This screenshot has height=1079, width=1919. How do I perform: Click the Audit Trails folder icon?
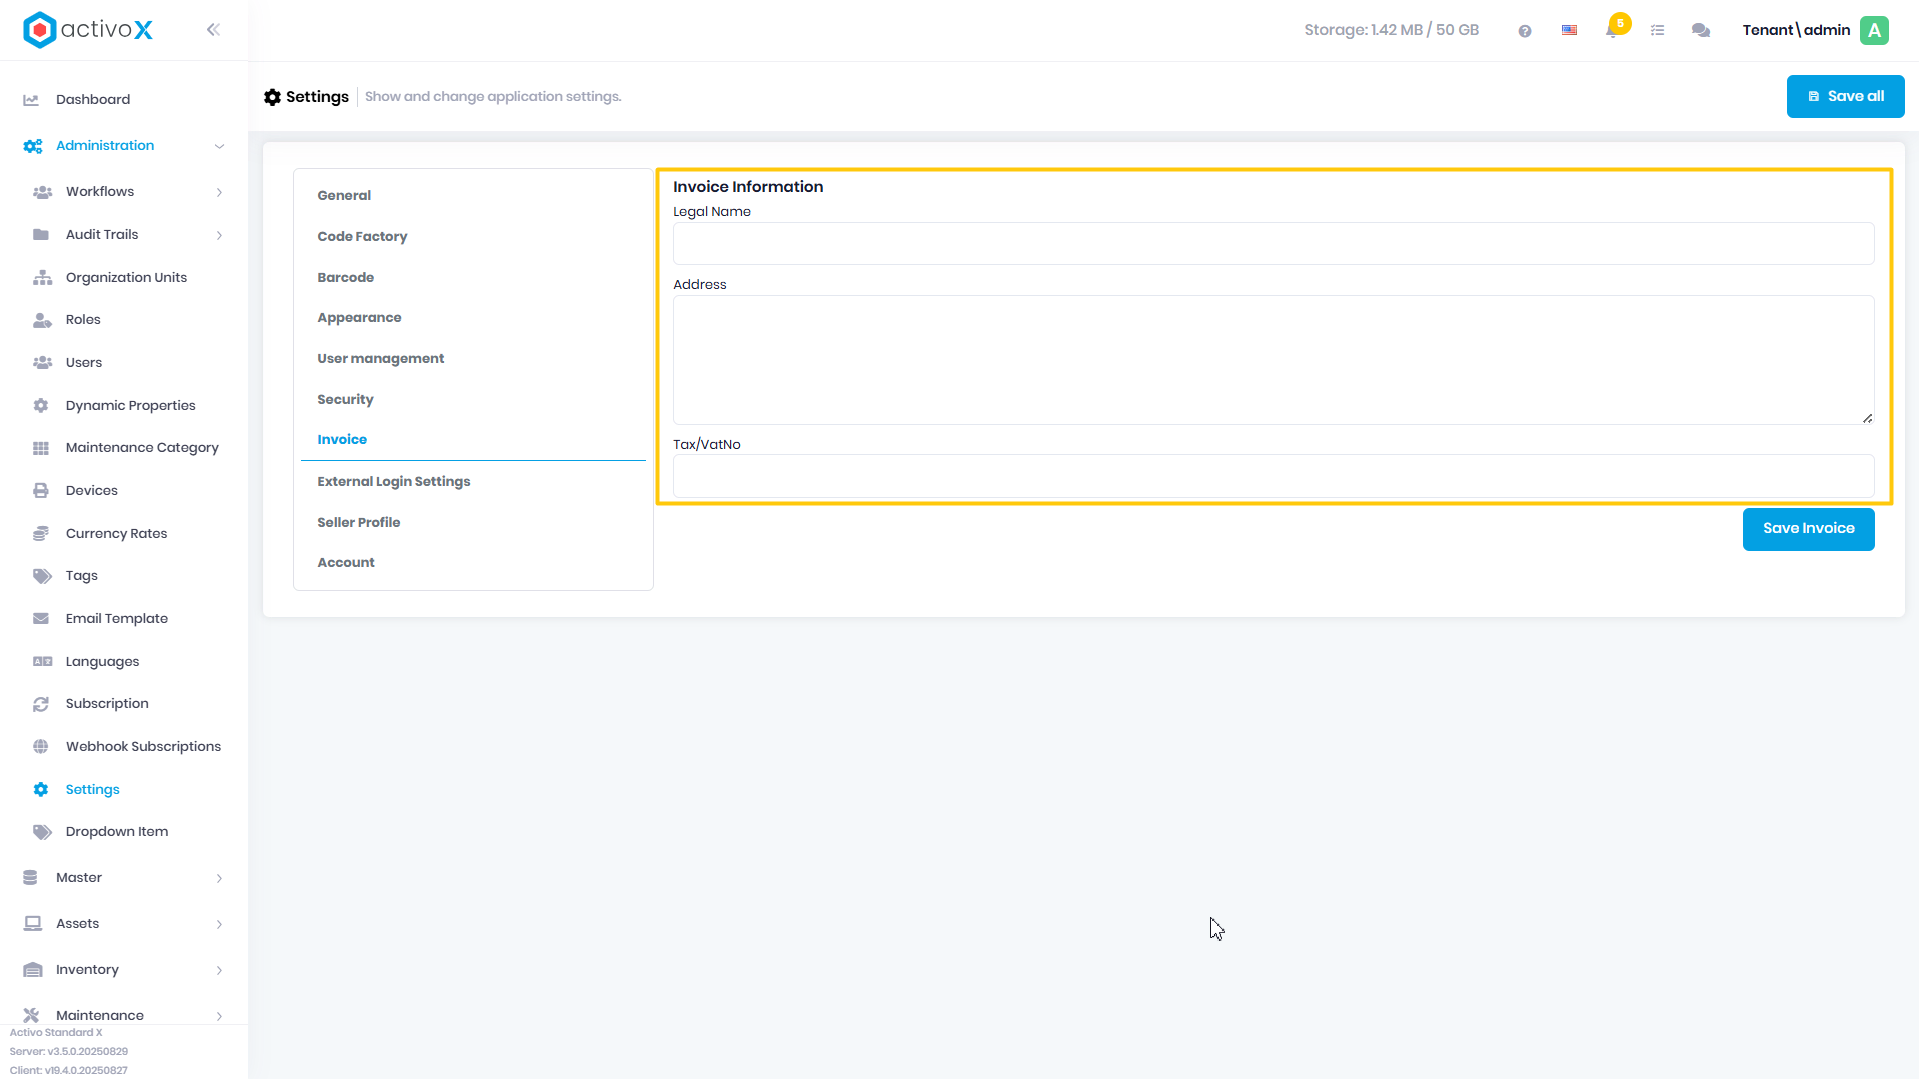click(41, 235)
